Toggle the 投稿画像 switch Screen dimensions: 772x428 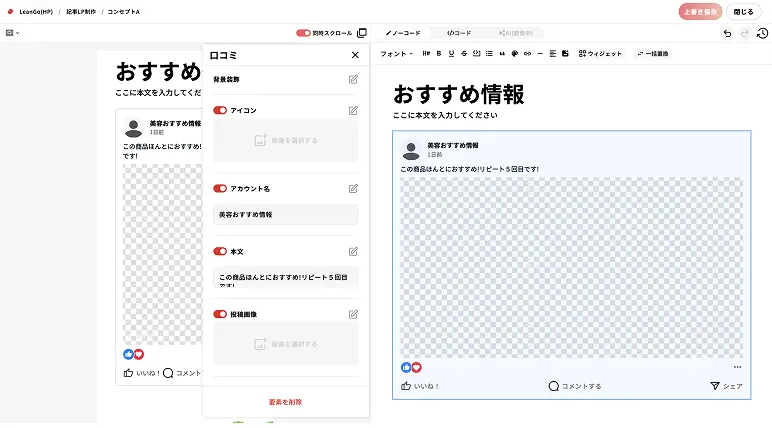(x=220, y=314)
